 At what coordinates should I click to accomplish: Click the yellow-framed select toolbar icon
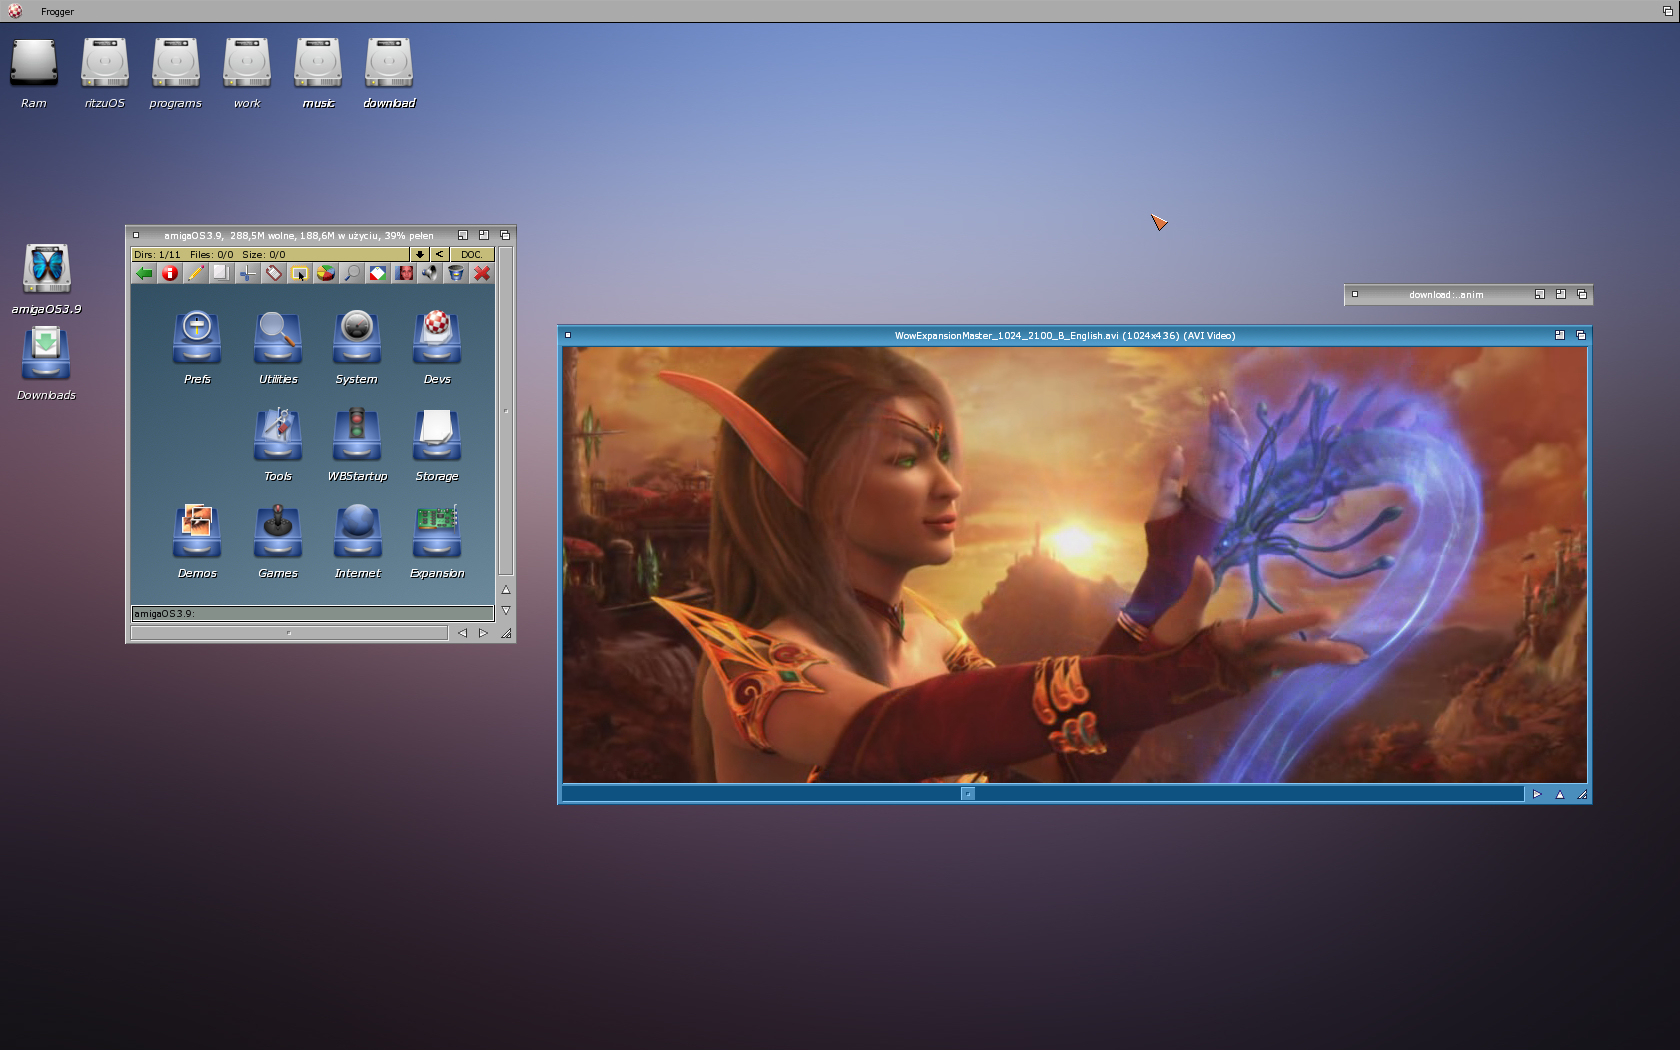click(300, 273)
